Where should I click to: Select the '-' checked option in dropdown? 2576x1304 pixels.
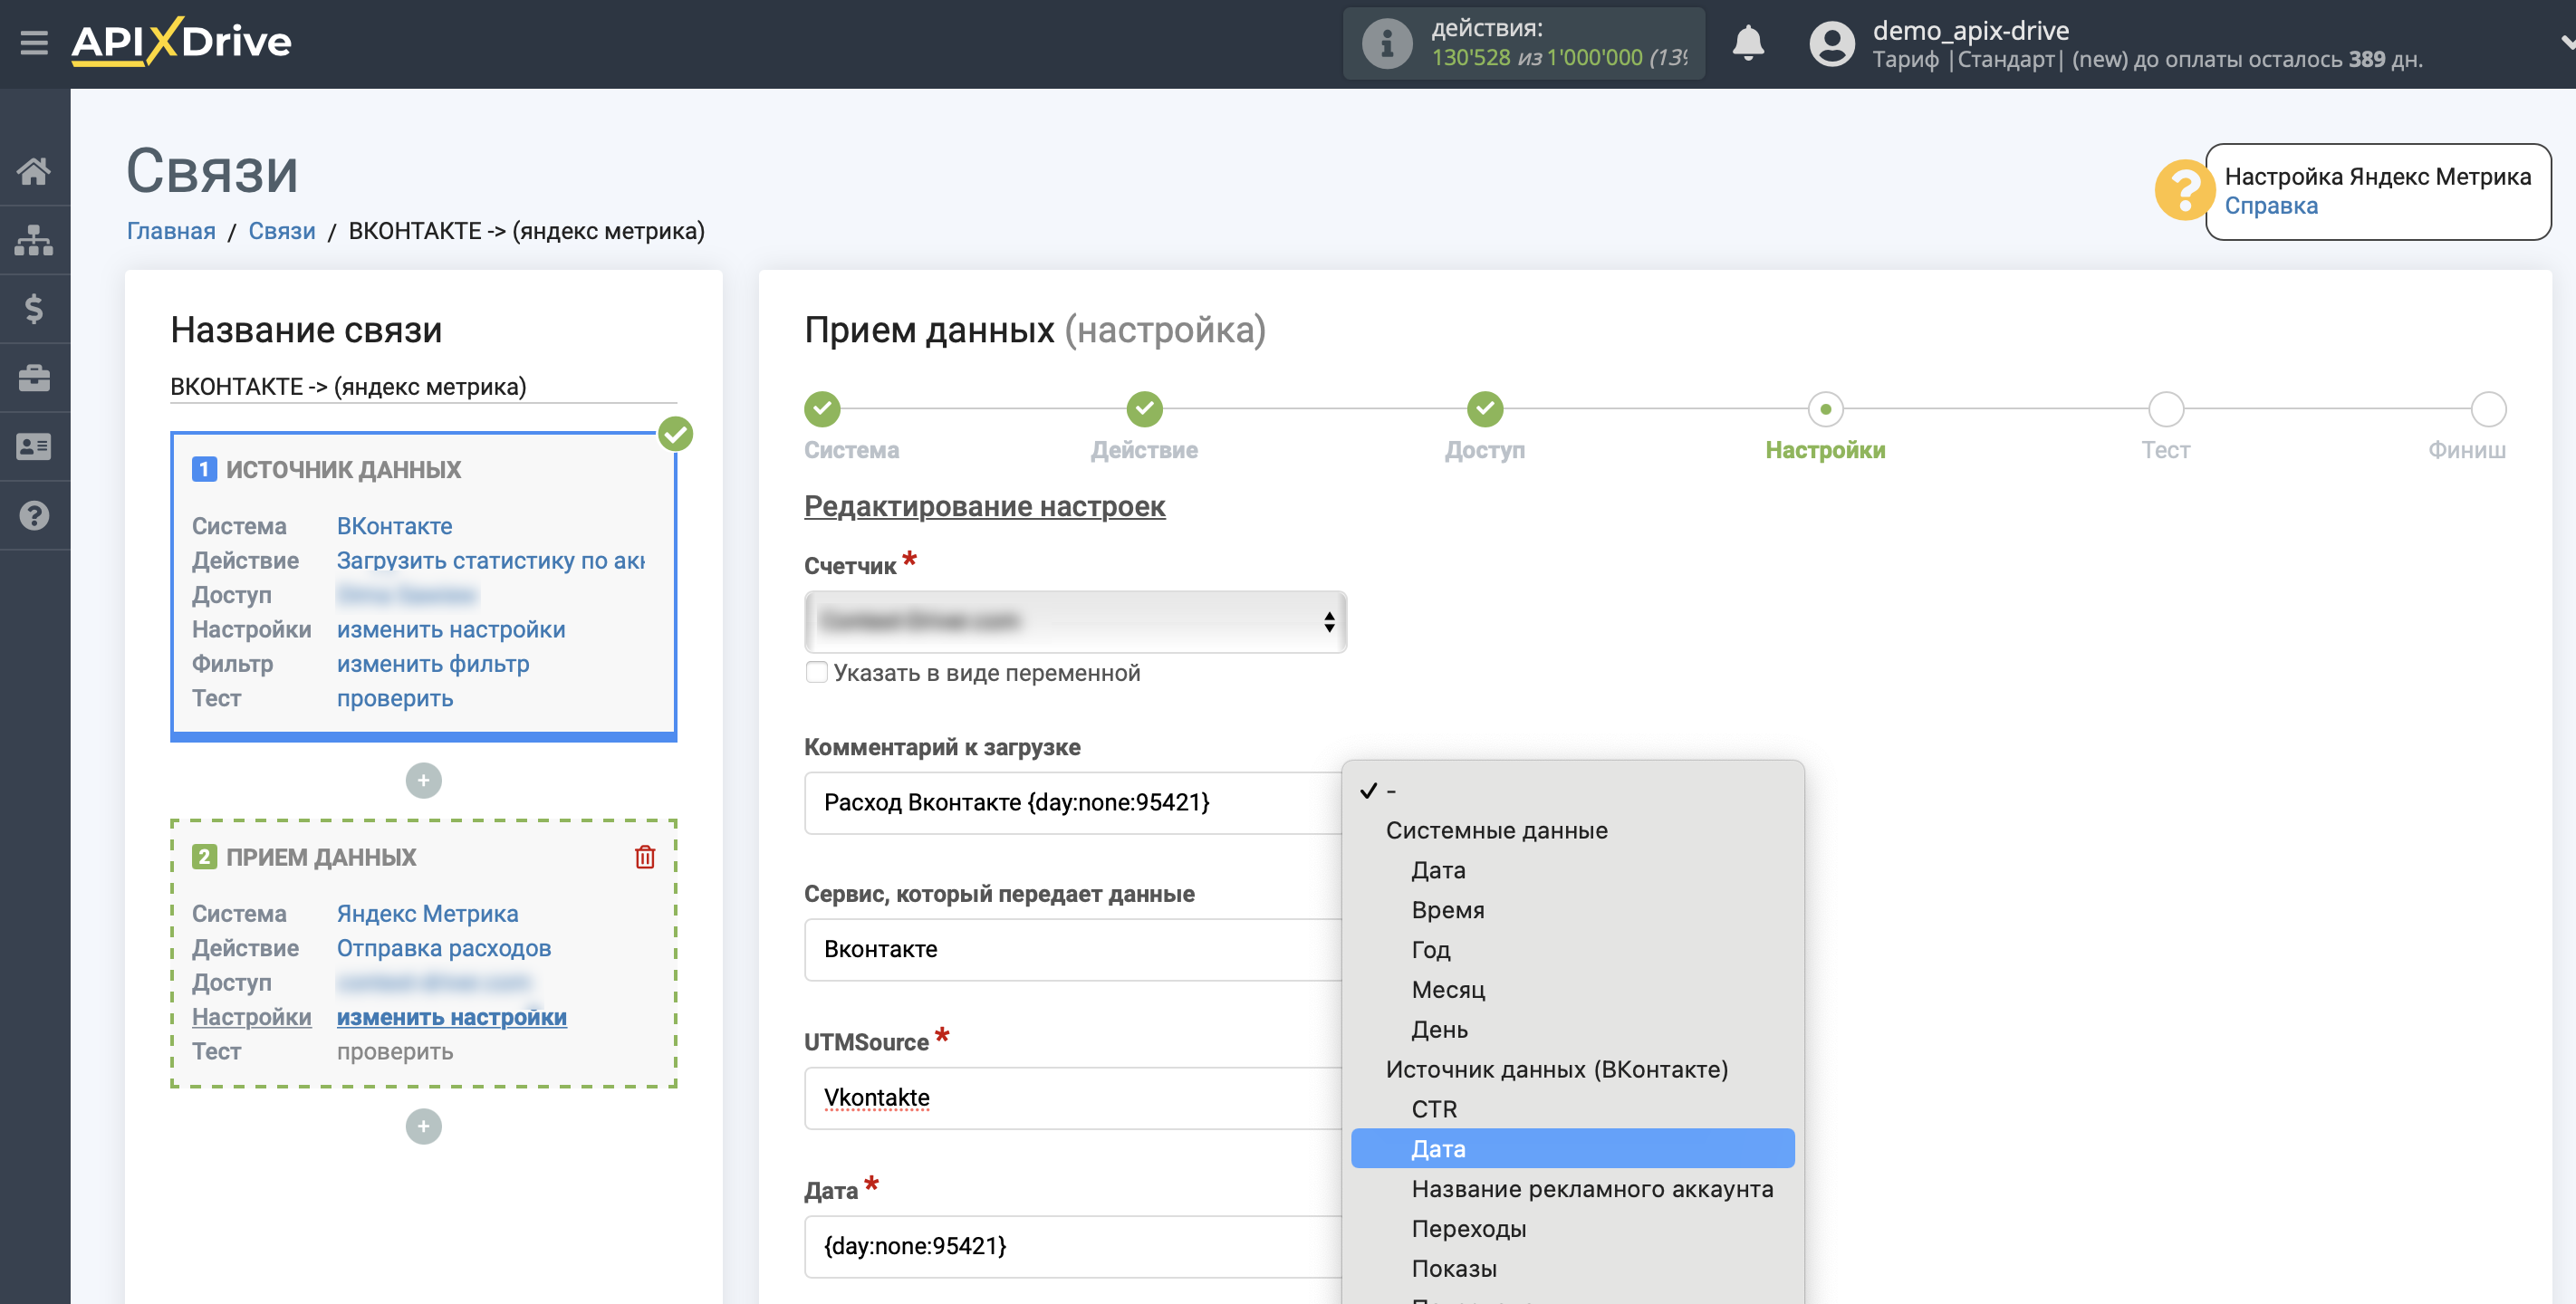[x=1572, y=790]
